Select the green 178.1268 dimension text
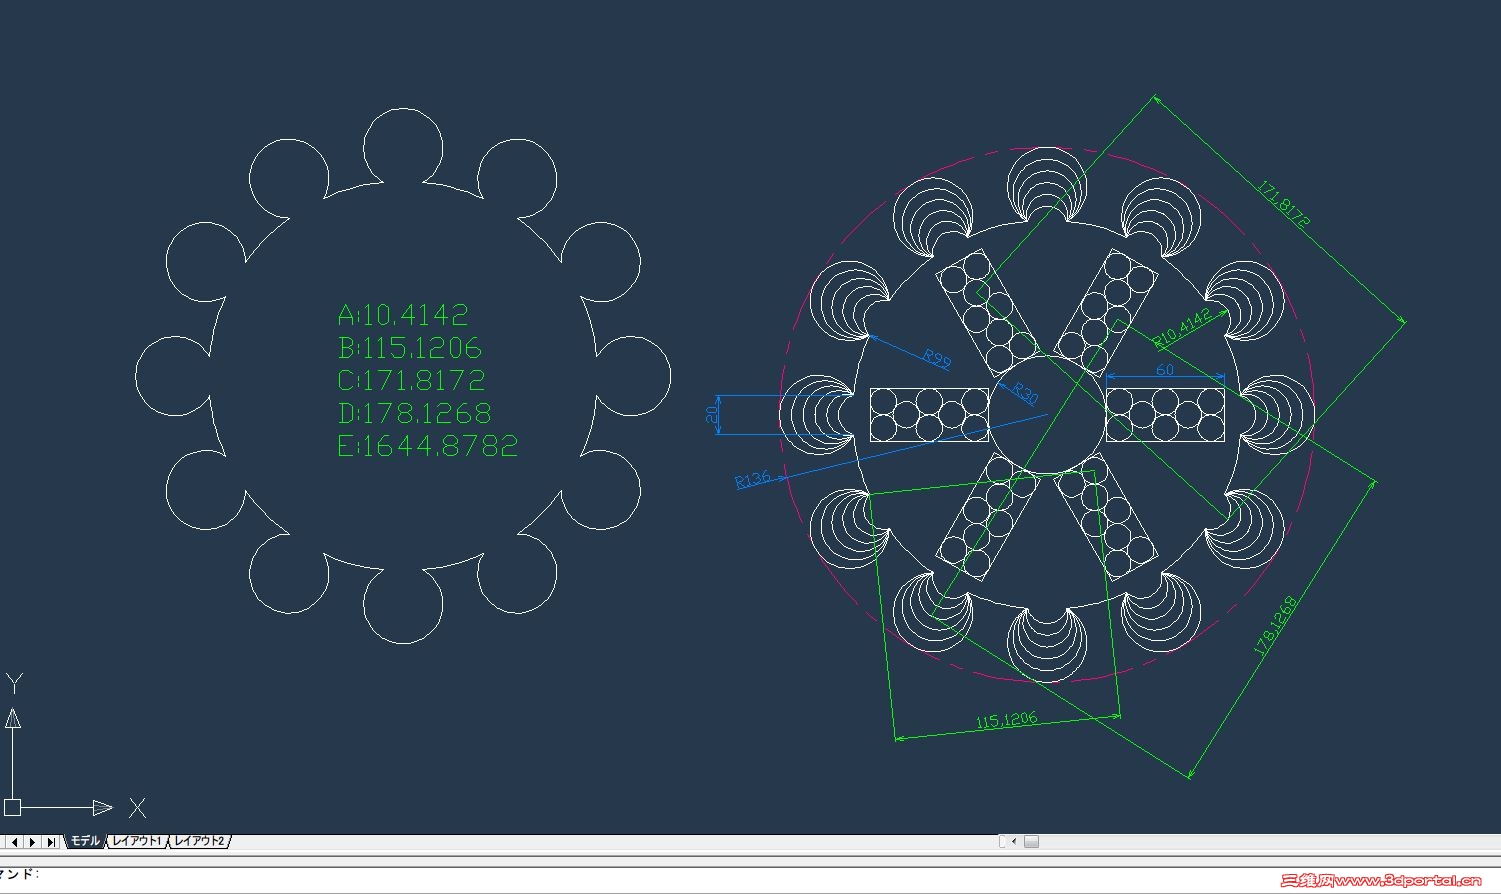Image resolution: width=1501 pixels, height=894 pixels. pos(1276,626)
